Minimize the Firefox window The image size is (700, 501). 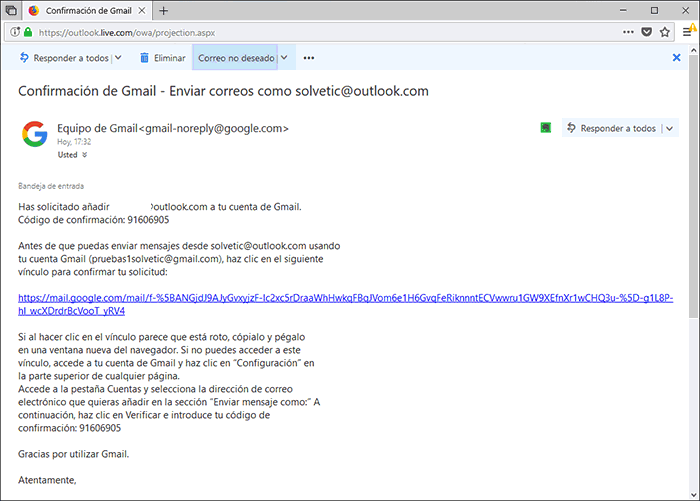point(624,10)
